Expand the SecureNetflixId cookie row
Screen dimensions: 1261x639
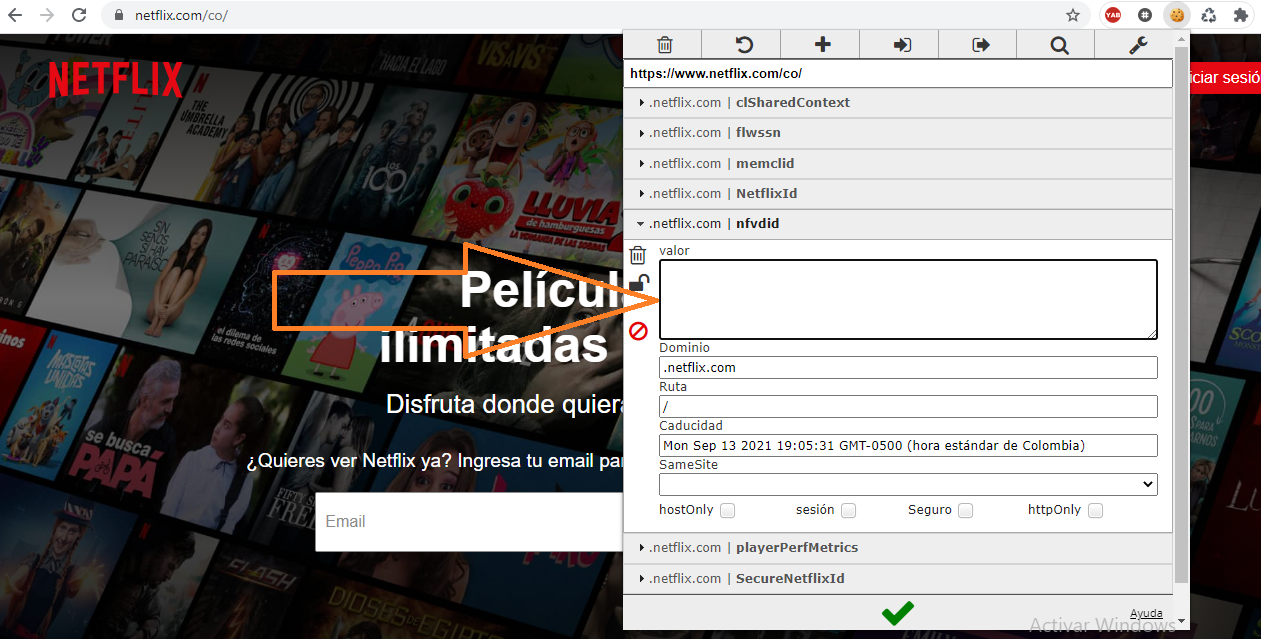(x=898, y=579)
